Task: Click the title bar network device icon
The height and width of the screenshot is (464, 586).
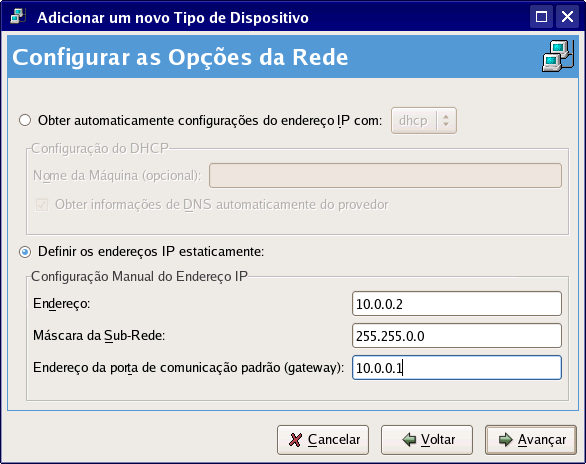Action: tap(18, 16)
